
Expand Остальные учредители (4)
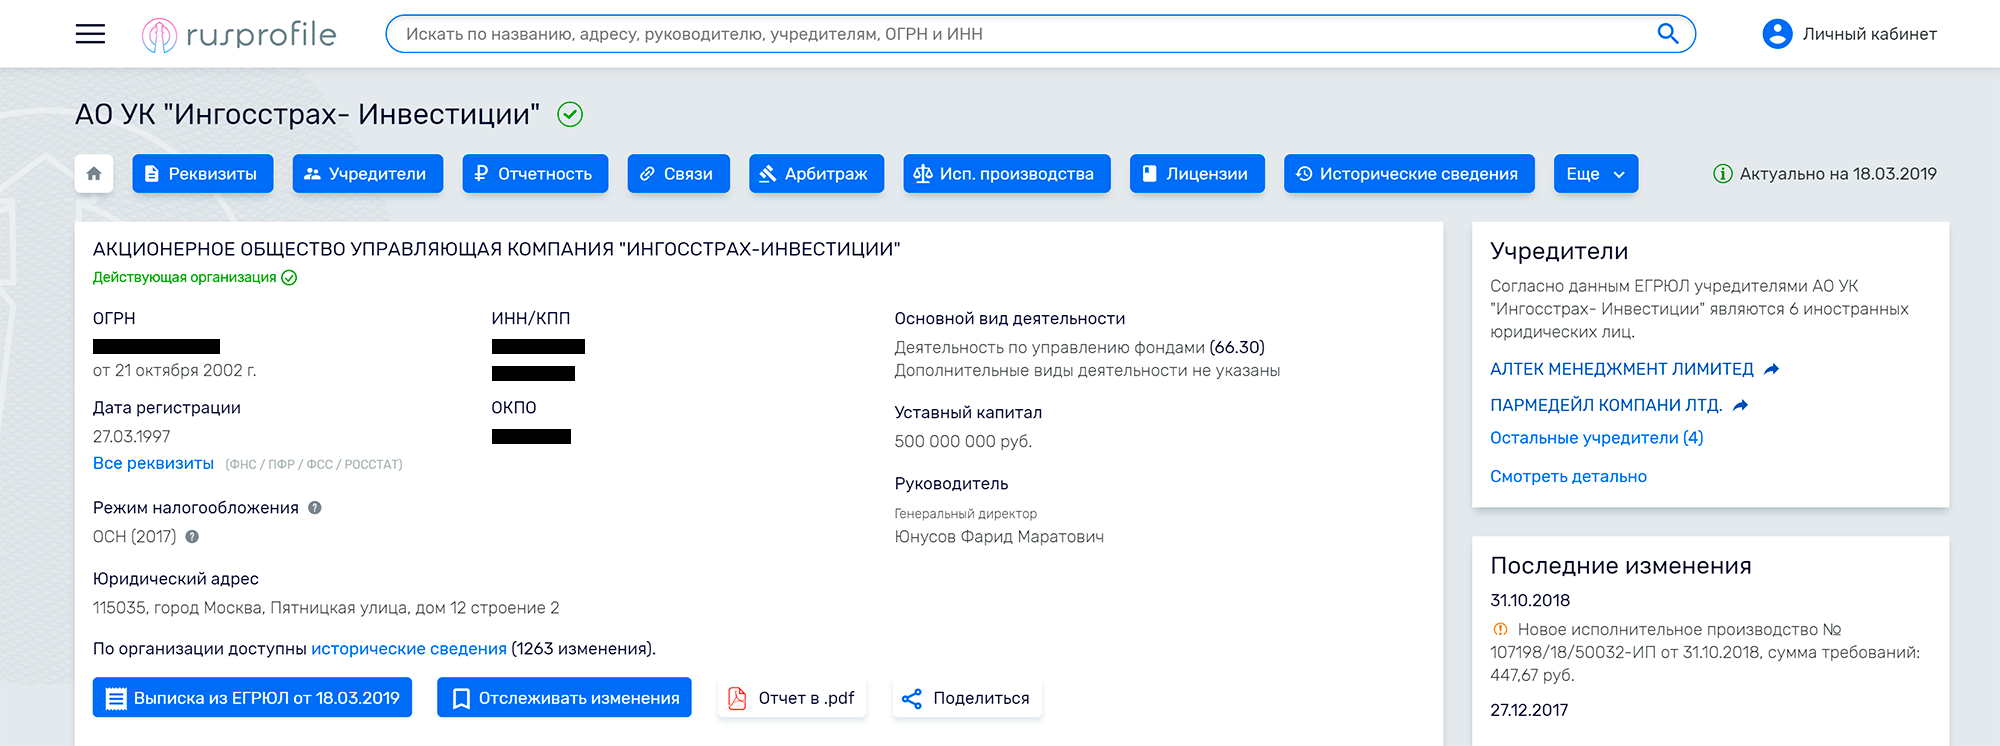pos(1597,438)
